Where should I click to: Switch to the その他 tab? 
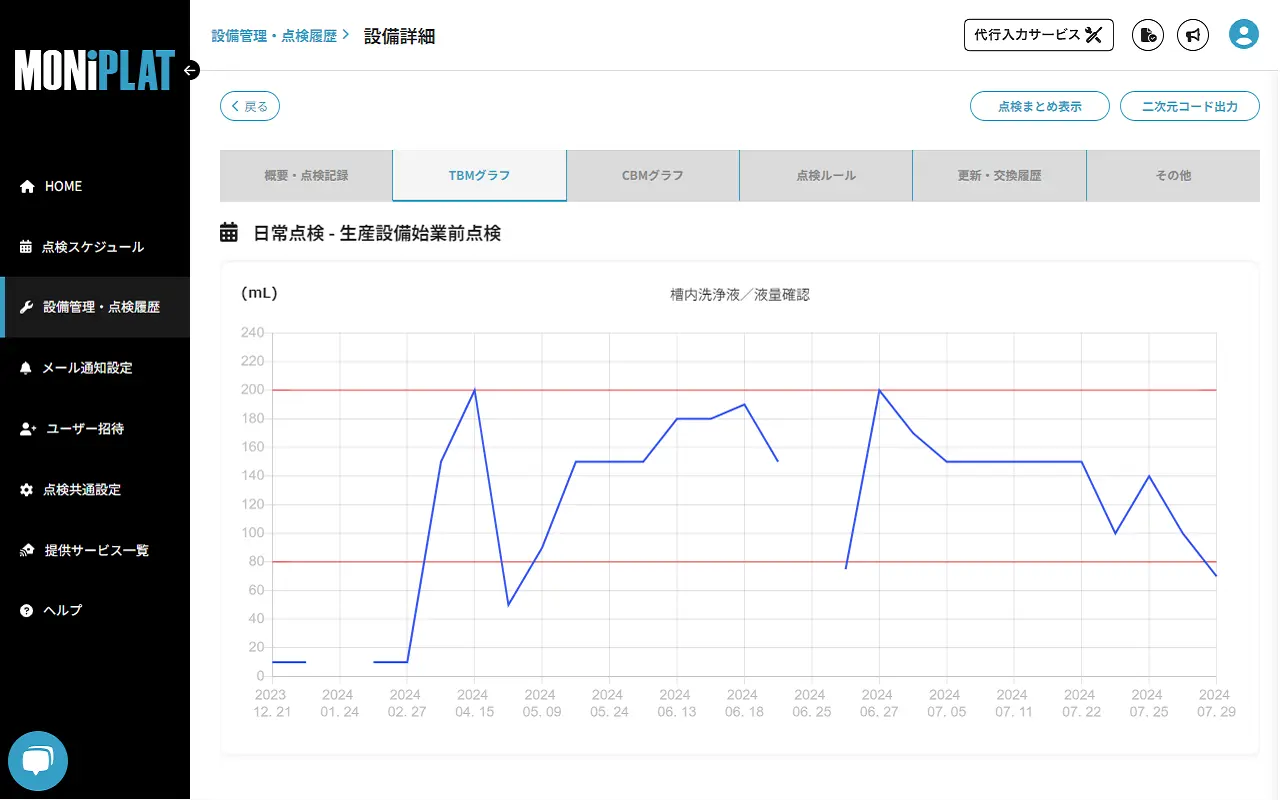[1172, 174]
